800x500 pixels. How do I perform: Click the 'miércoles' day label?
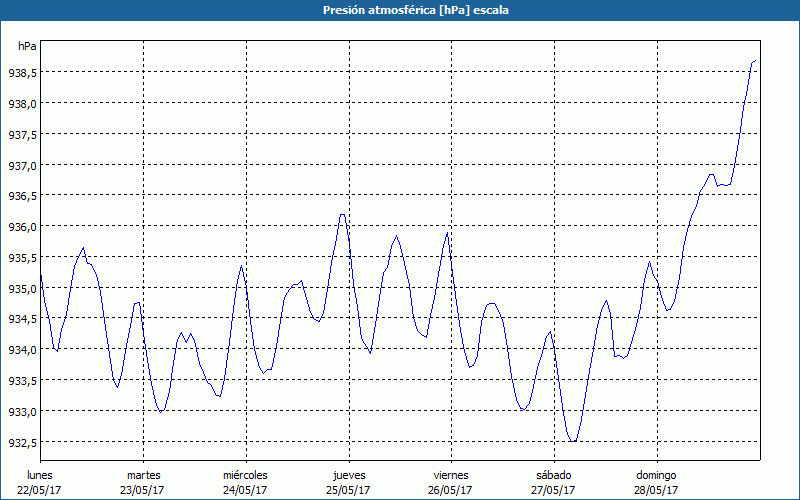(x=245, y=475)
